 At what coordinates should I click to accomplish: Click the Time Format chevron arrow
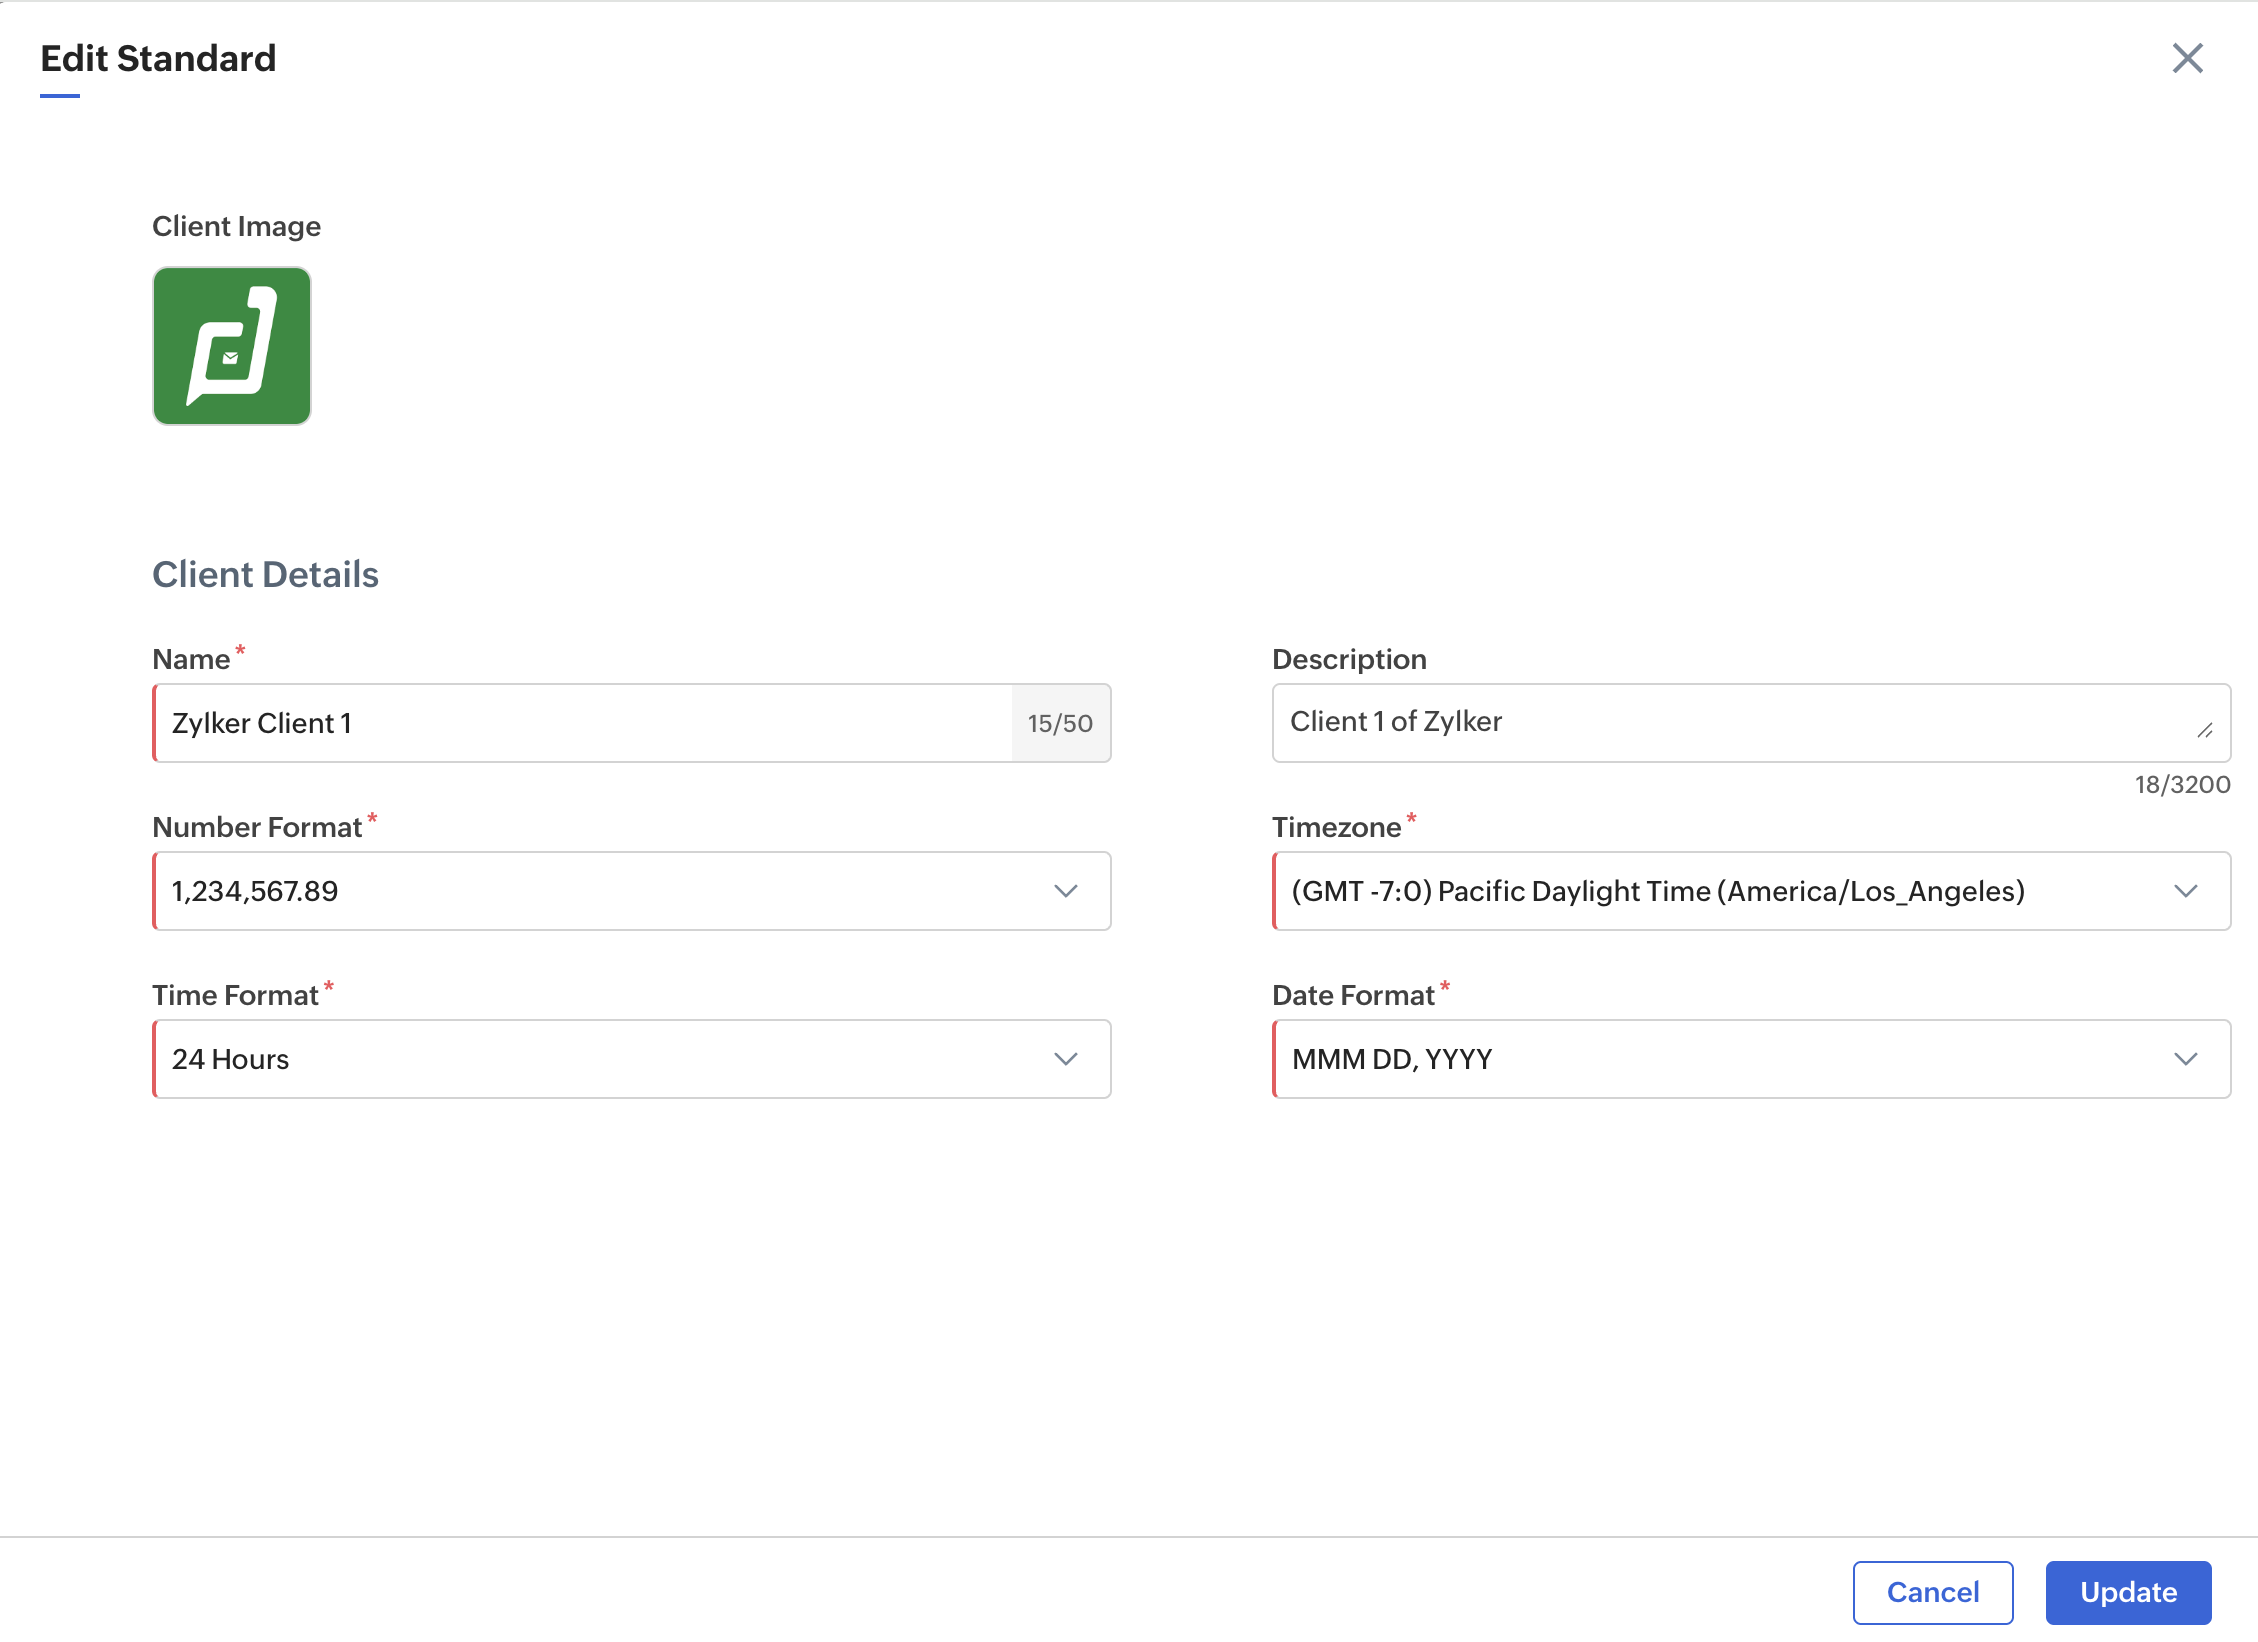(x=1066, y=1059)
